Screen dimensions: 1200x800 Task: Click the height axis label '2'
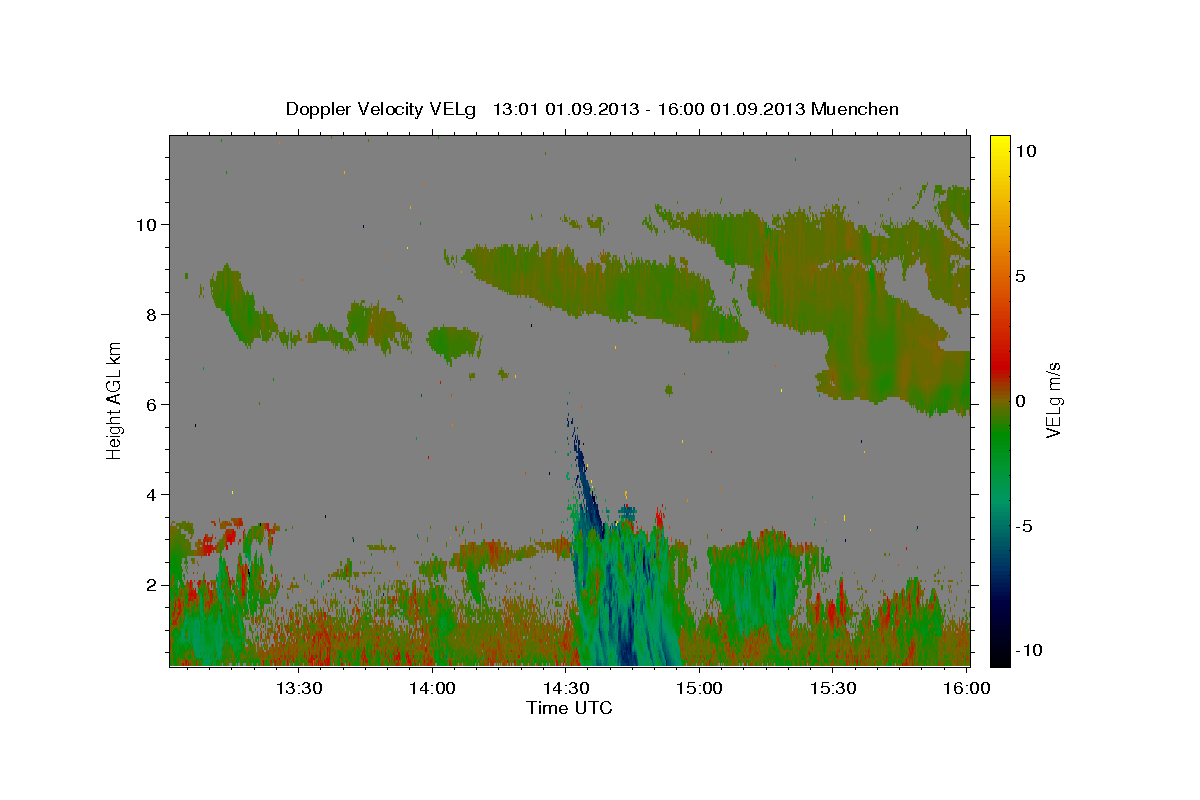tap(151, 585)
